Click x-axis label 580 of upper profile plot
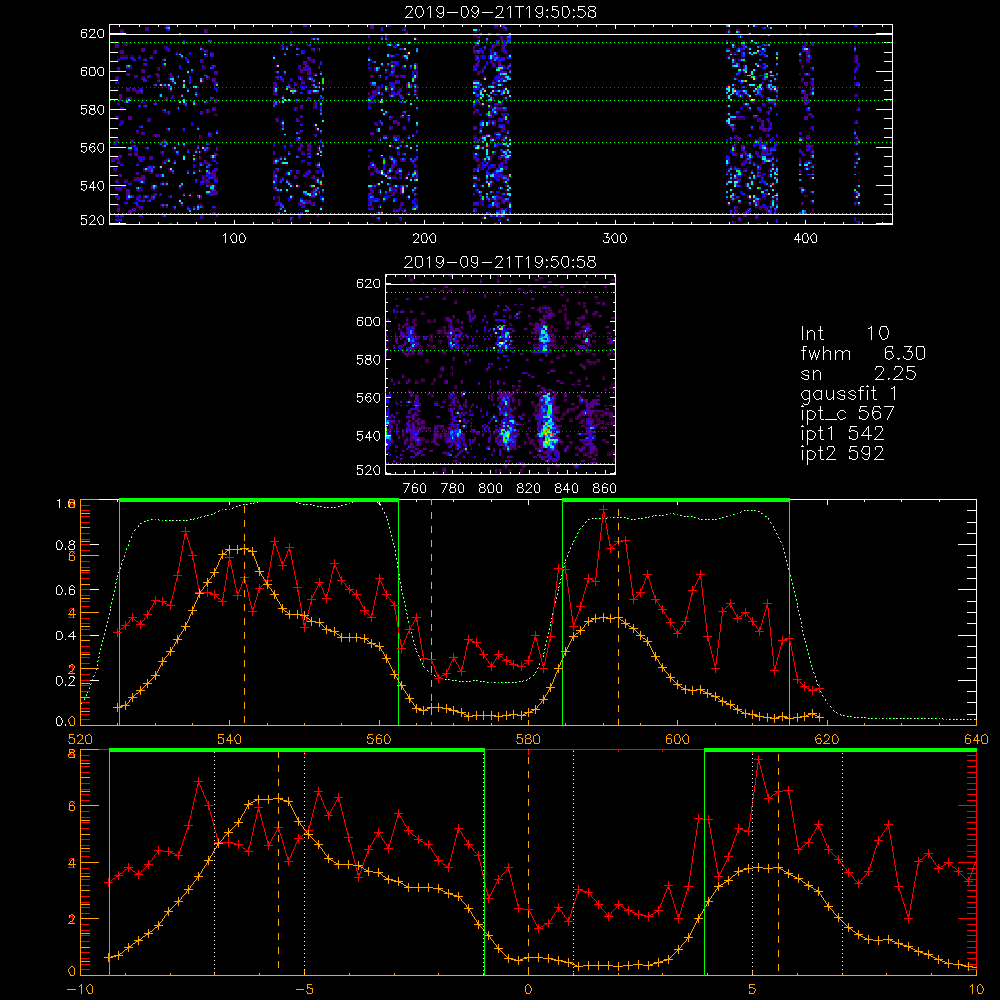The width and height of the screenshot is (1000, 1000). point(528,739)
